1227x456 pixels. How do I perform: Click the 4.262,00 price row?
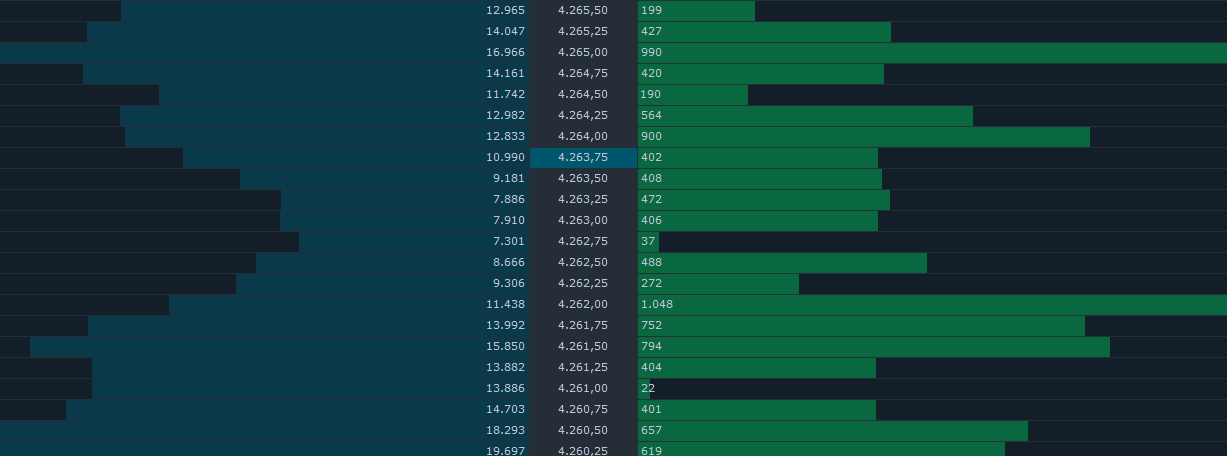tap(583, 304)
